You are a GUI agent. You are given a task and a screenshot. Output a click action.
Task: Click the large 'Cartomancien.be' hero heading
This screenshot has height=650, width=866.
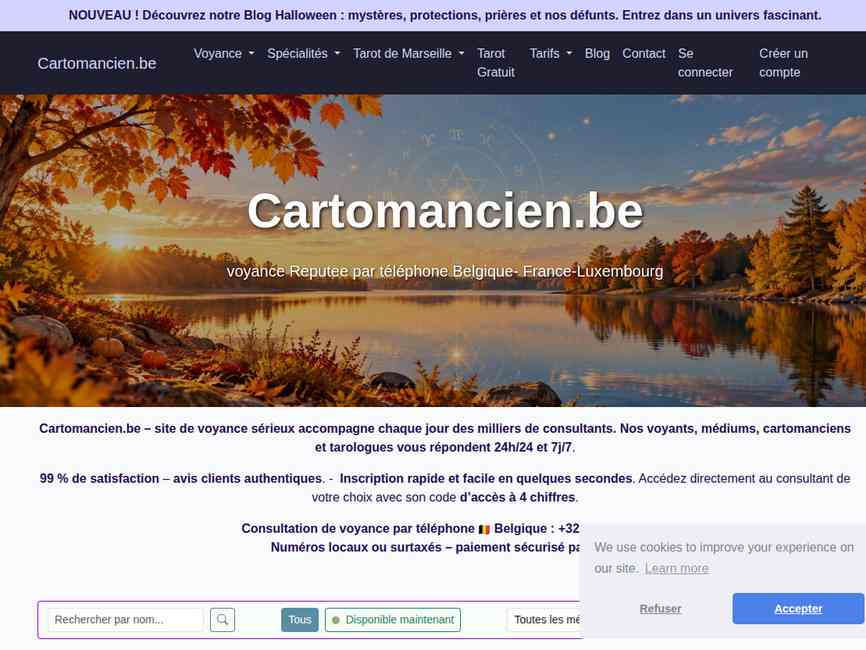click(445, 211)
